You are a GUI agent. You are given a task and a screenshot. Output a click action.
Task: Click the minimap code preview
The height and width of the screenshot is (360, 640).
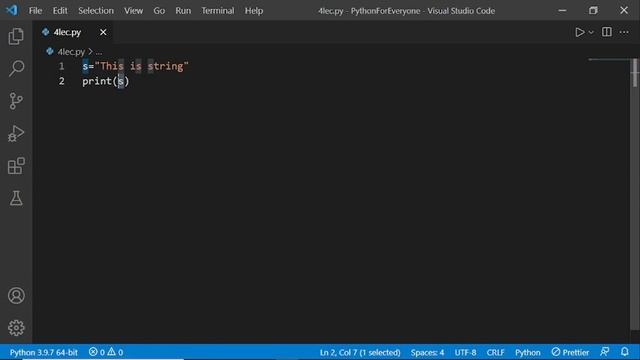(609, 60)
